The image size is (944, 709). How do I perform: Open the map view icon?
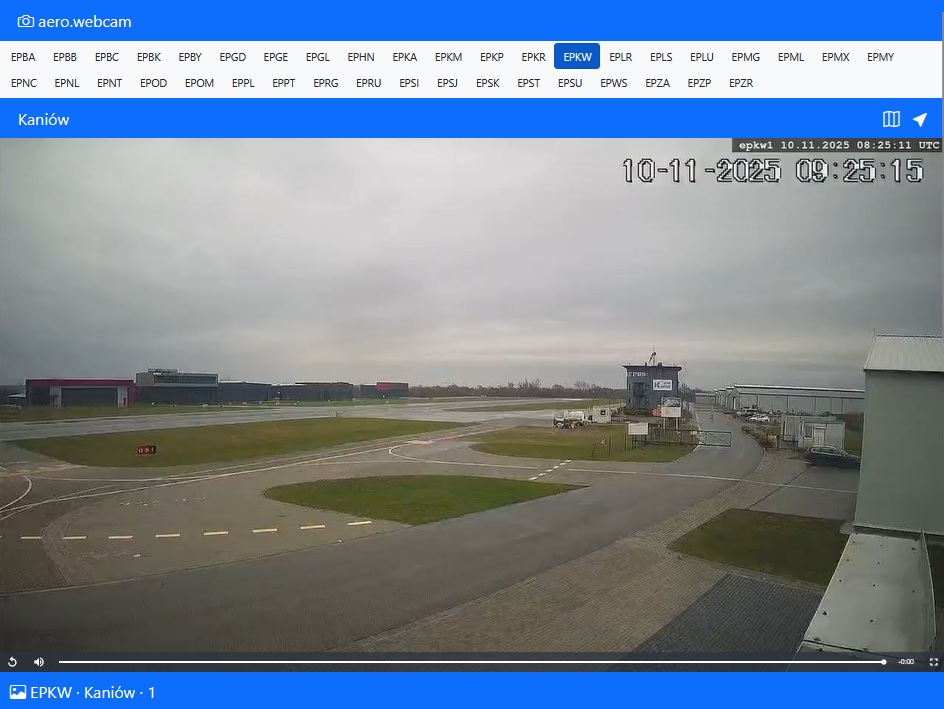891,120
